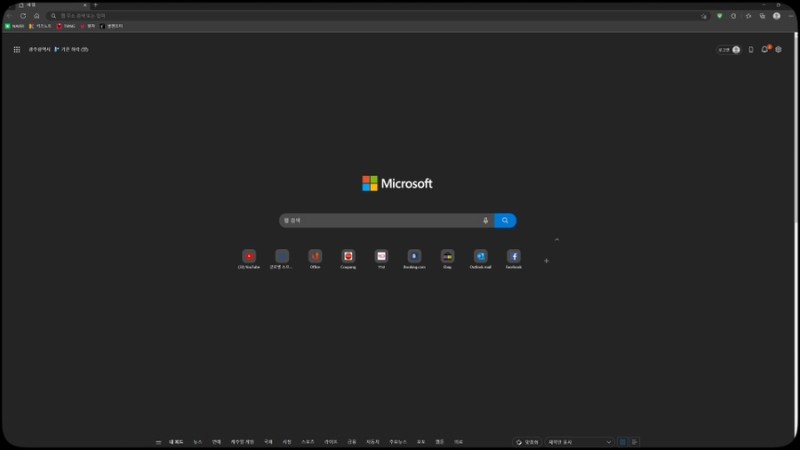Open the Facebook quick link tile
The height and width of the screenshot is (450, 800).
pyautogui.click(x=514, y=259)
